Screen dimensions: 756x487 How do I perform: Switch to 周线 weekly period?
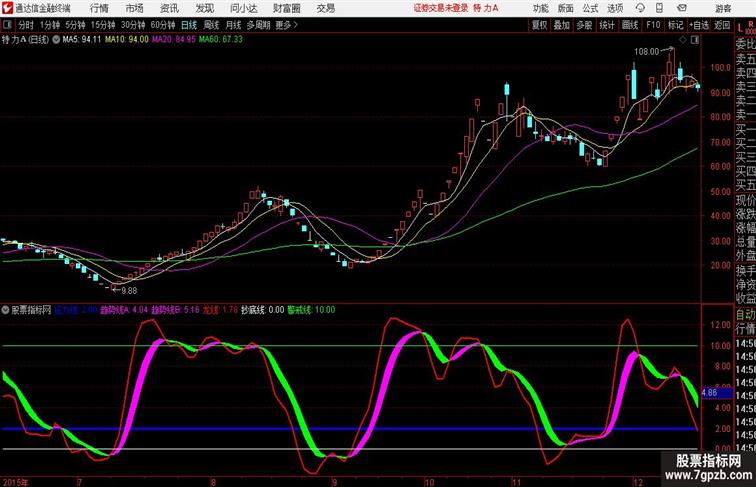tap(211, 25)
